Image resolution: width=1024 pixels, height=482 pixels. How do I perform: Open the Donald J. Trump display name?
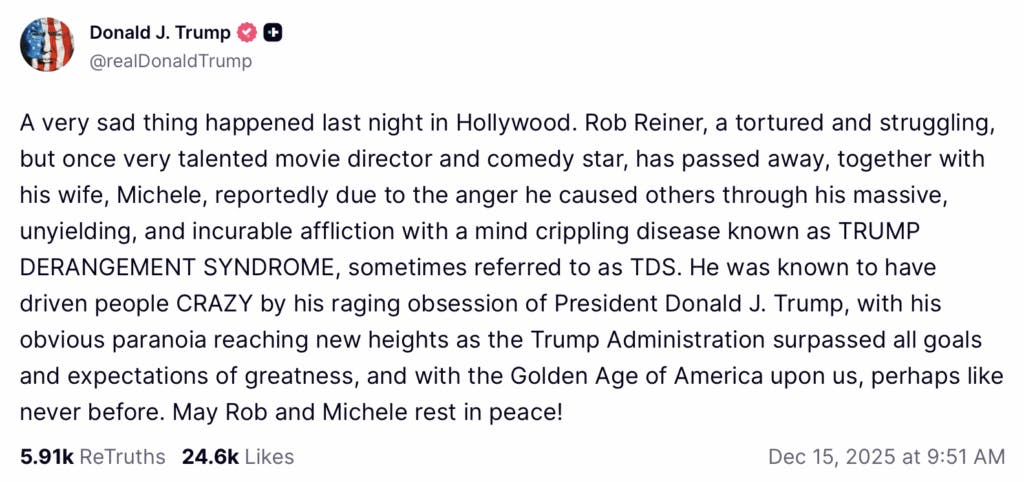(159, 33)
